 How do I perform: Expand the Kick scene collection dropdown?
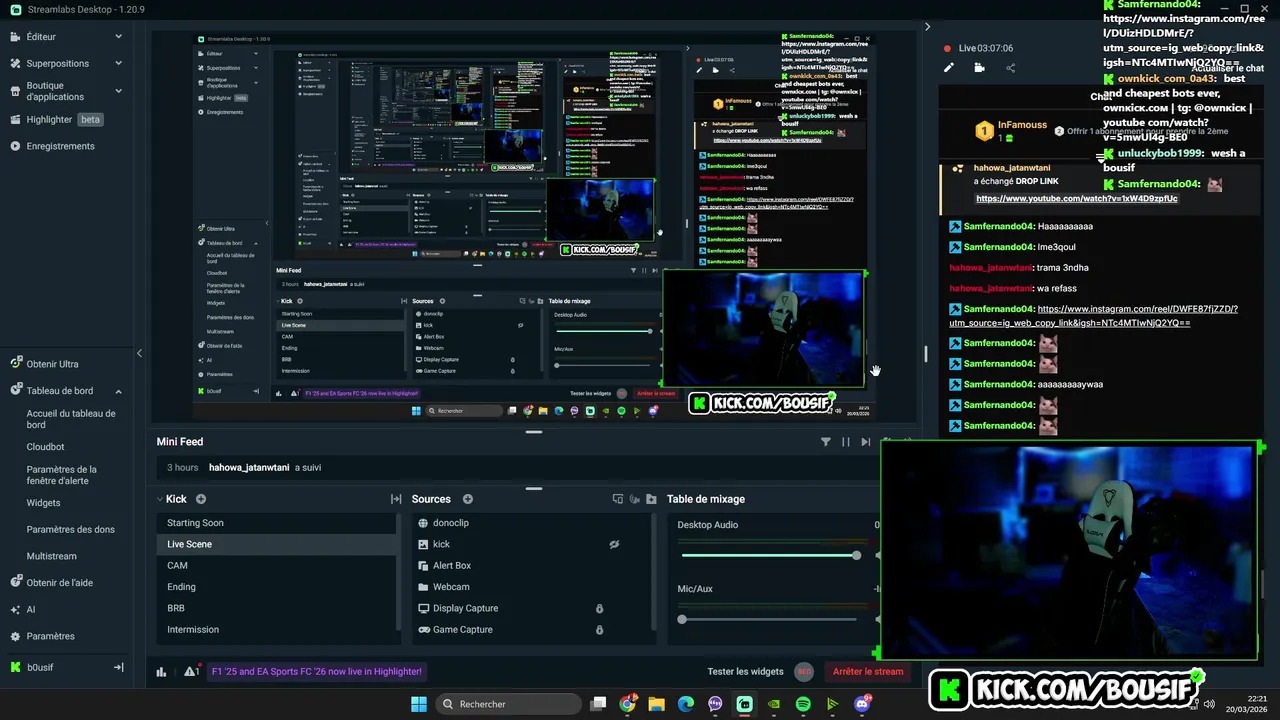[x=159, y=499]
